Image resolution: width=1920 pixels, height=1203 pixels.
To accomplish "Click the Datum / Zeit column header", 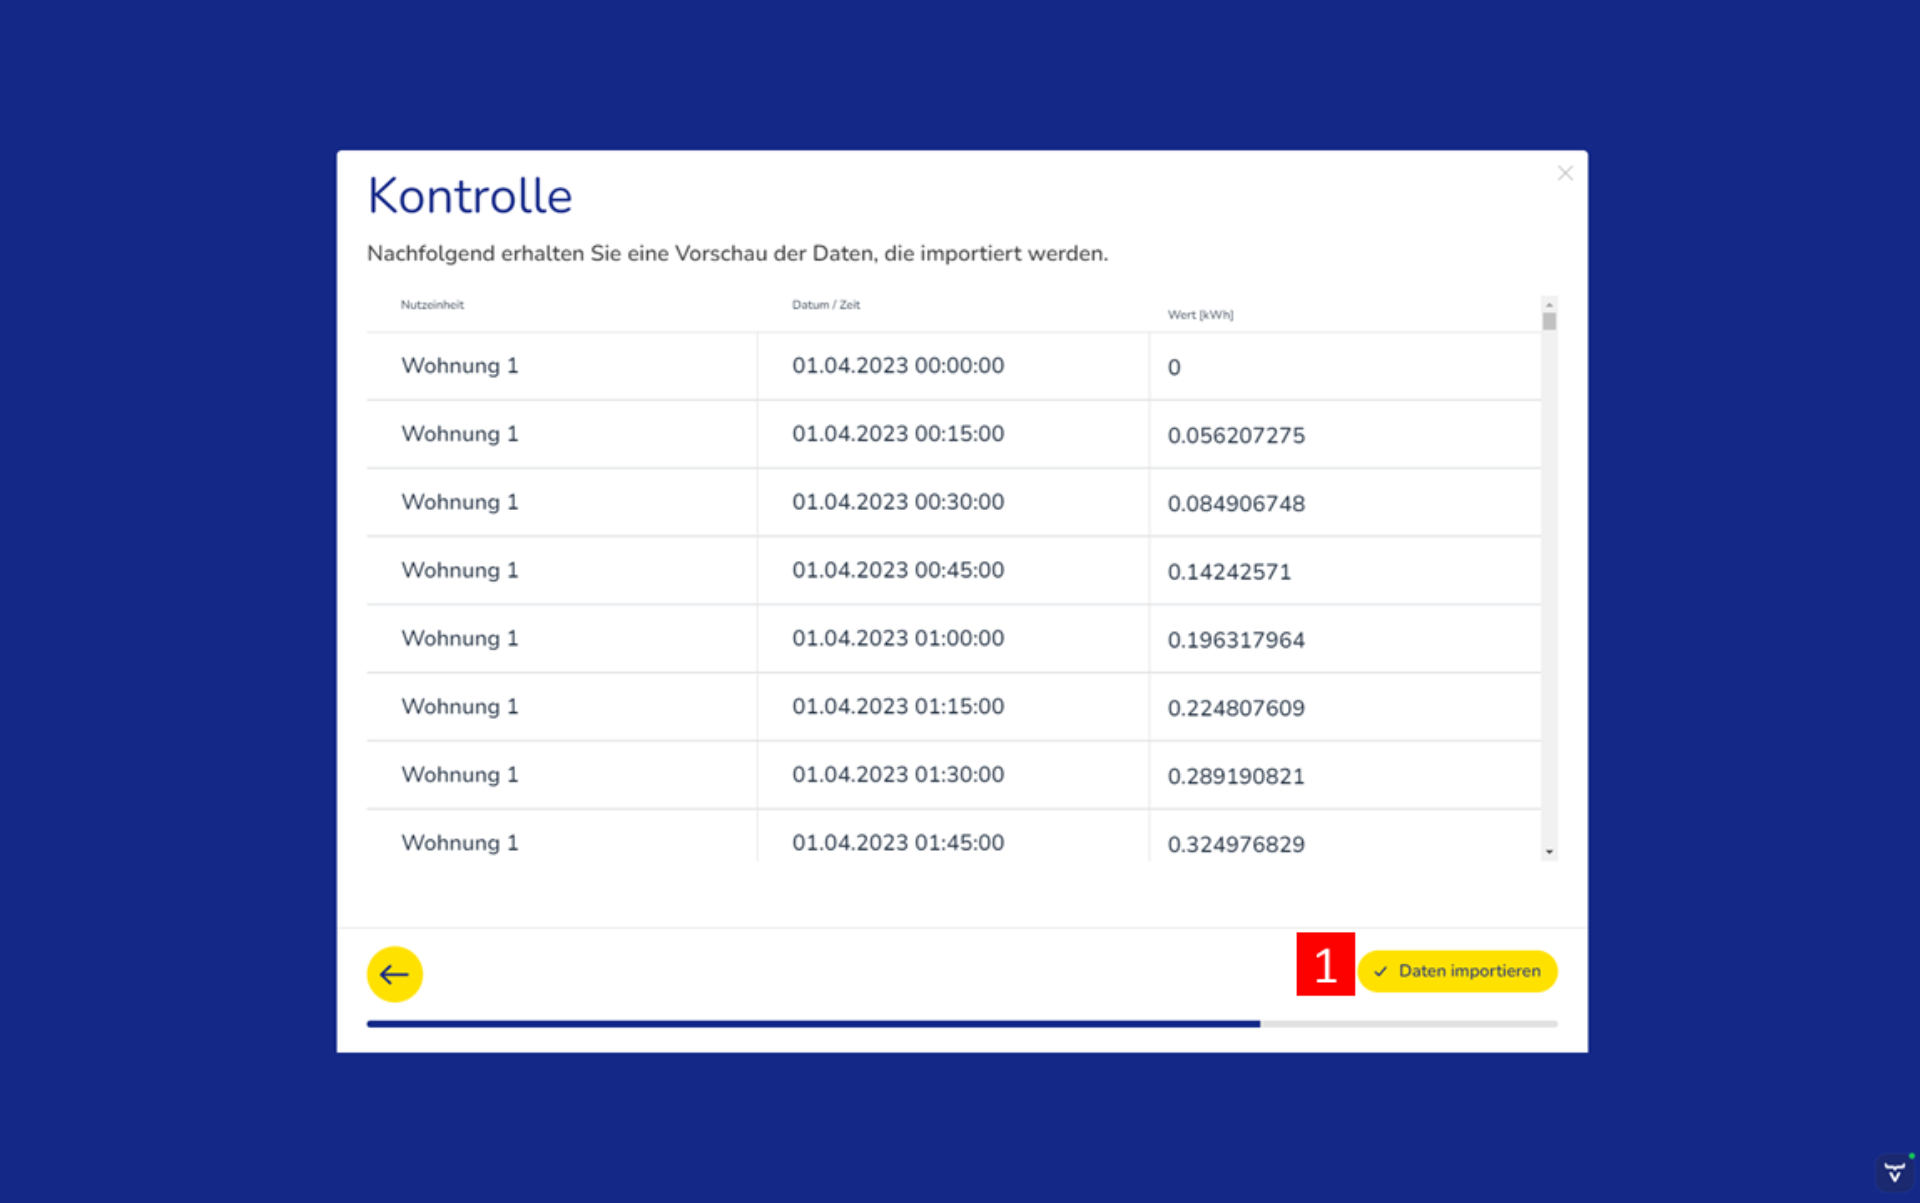I will tap(825, 305).
